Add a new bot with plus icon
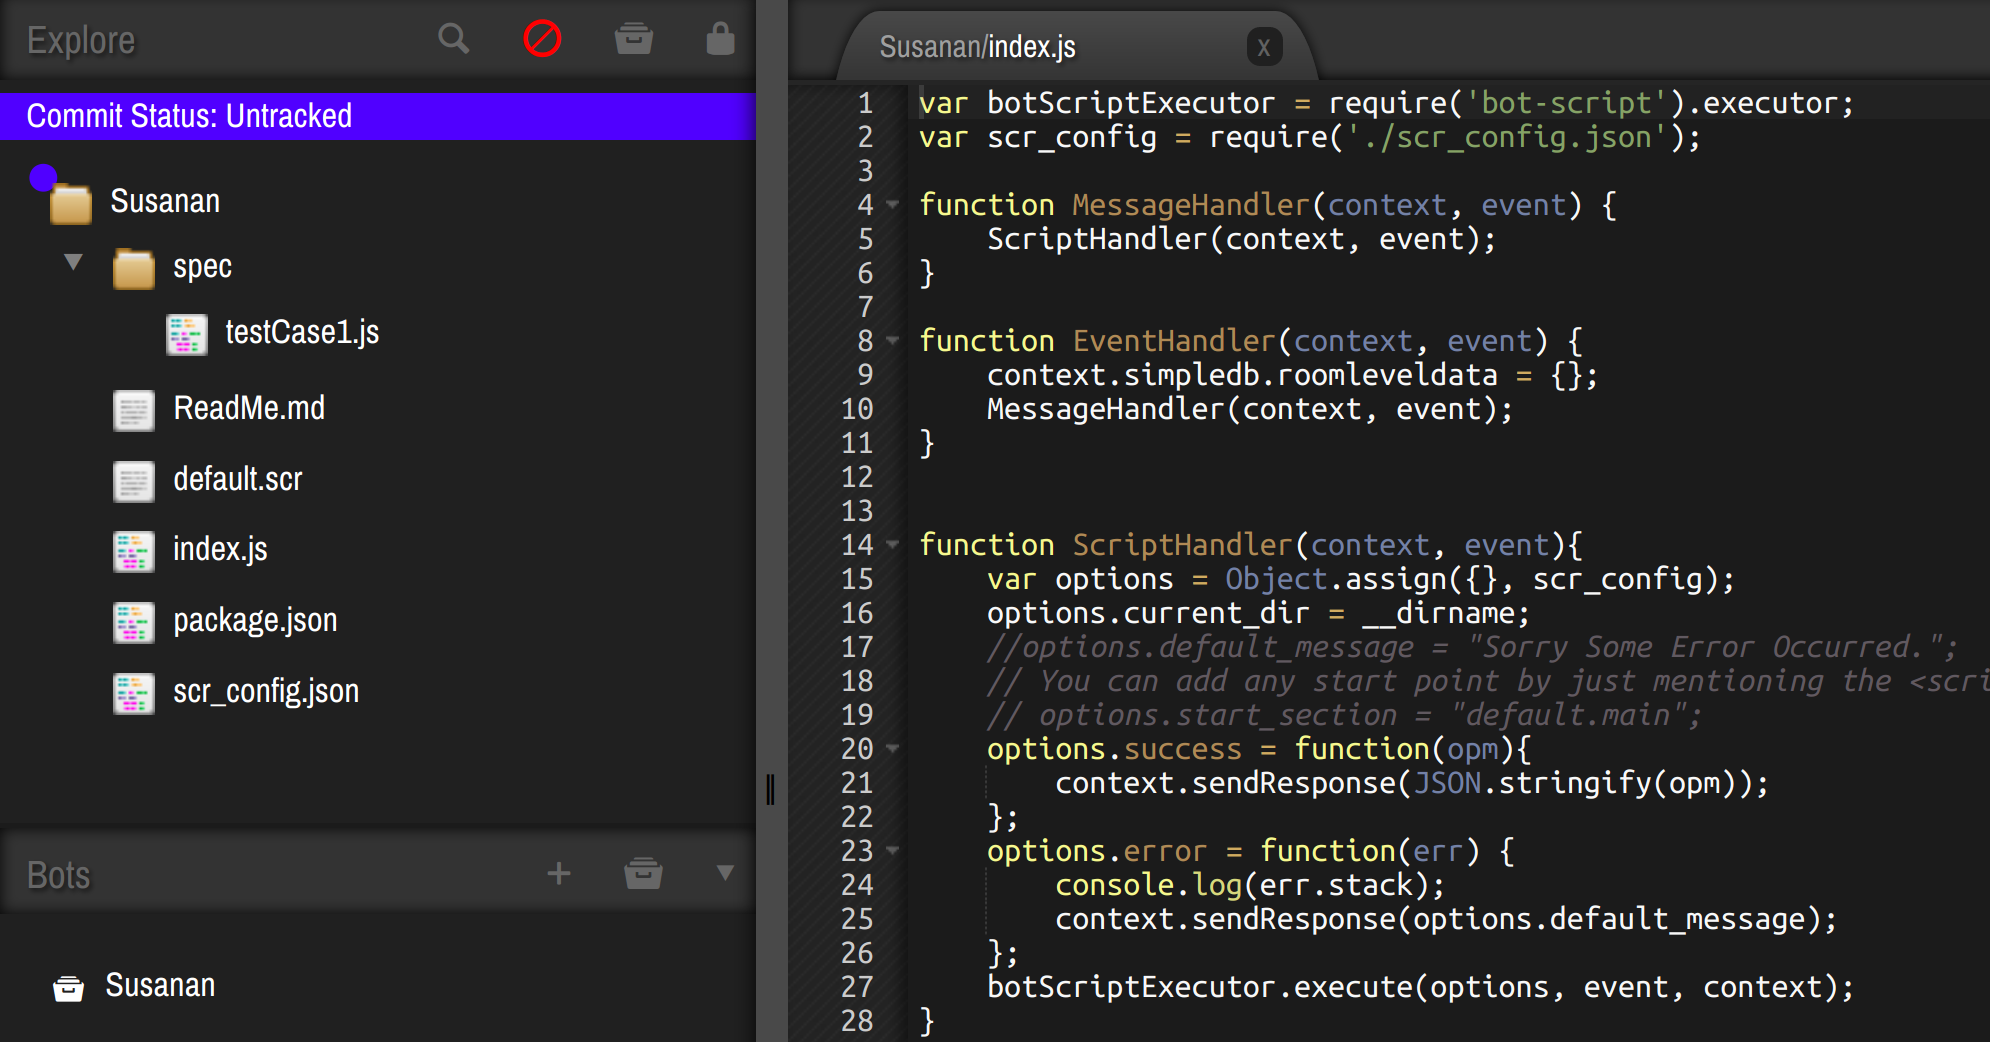The height and width of the screenshot is (1042, 1990). coord(559,874)
